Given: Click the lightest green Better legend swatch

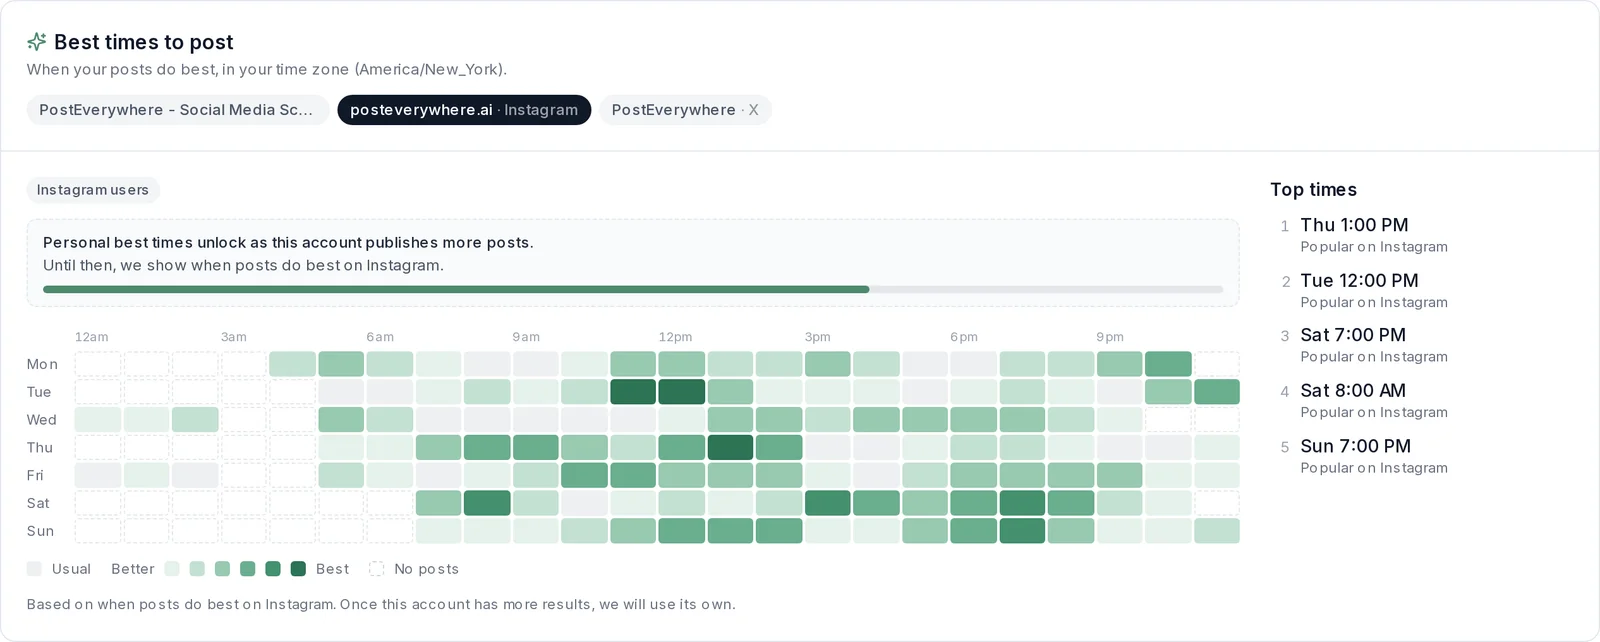Looking at the screenshot, I should pyautogui.click(x=172, y=569).
